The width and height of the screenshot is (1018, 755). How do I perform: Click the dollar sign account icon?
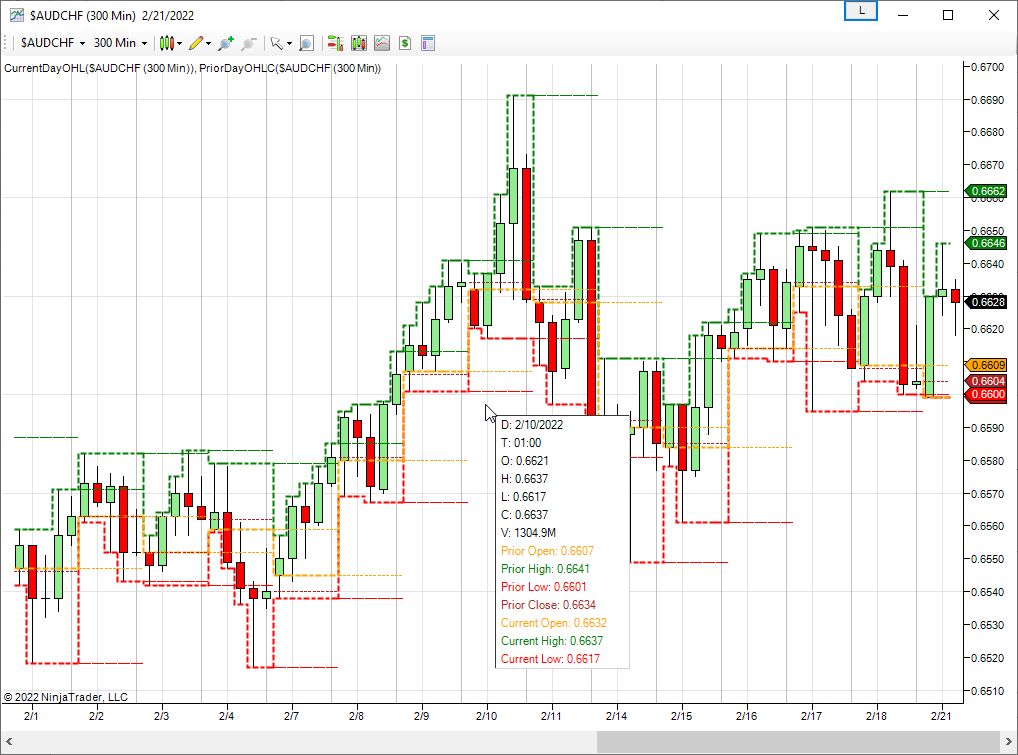coord(403,43)
